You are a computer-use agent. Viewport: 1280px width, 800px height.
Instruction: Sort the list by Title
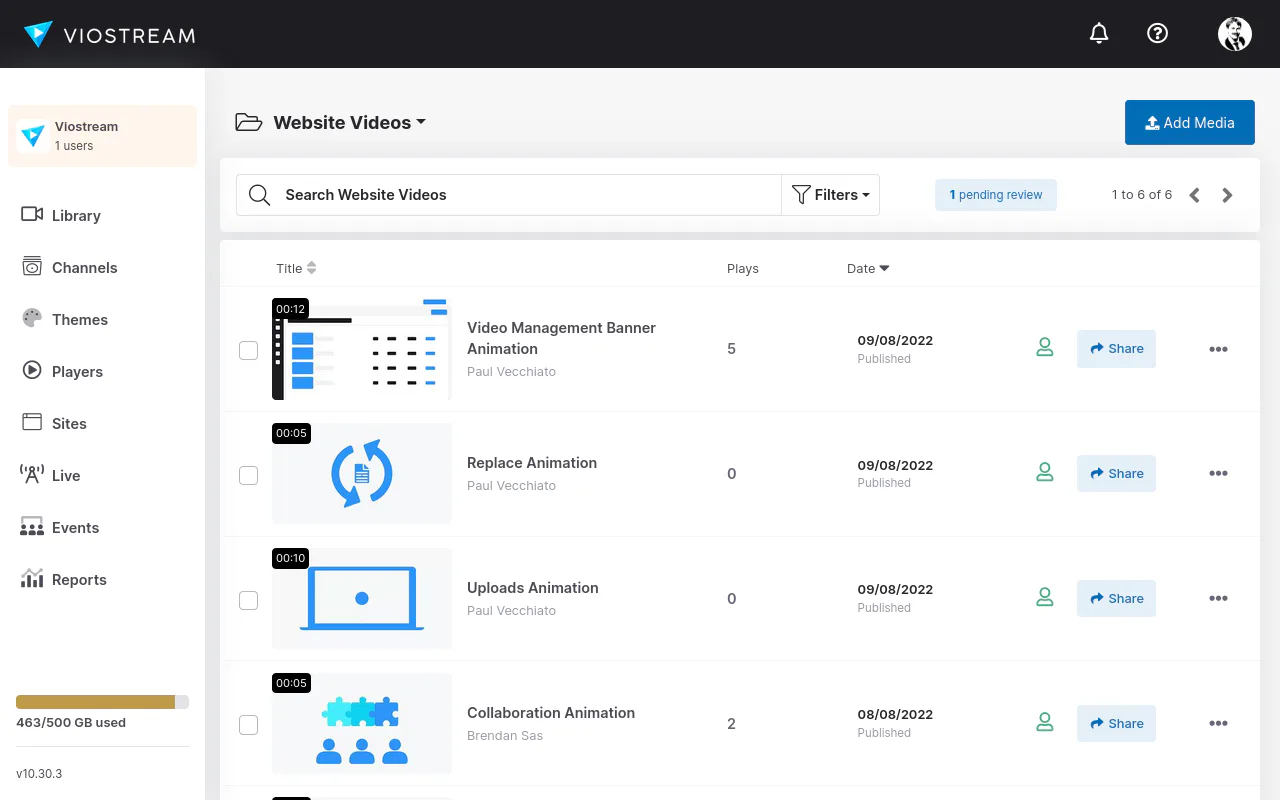[x=296, y=268]
